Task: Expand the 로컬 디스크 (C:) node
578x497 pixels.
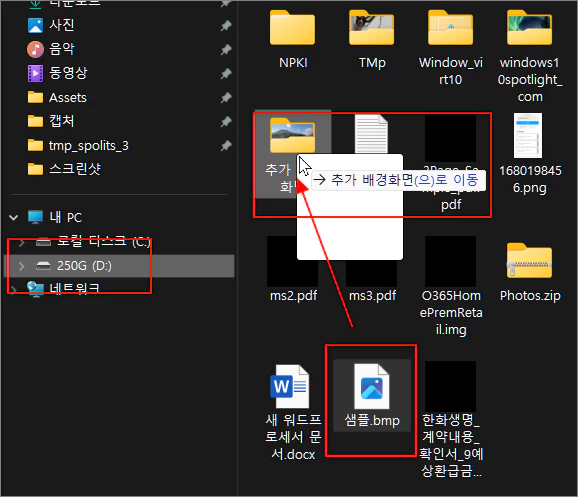Action: click(x=22, y=242)
